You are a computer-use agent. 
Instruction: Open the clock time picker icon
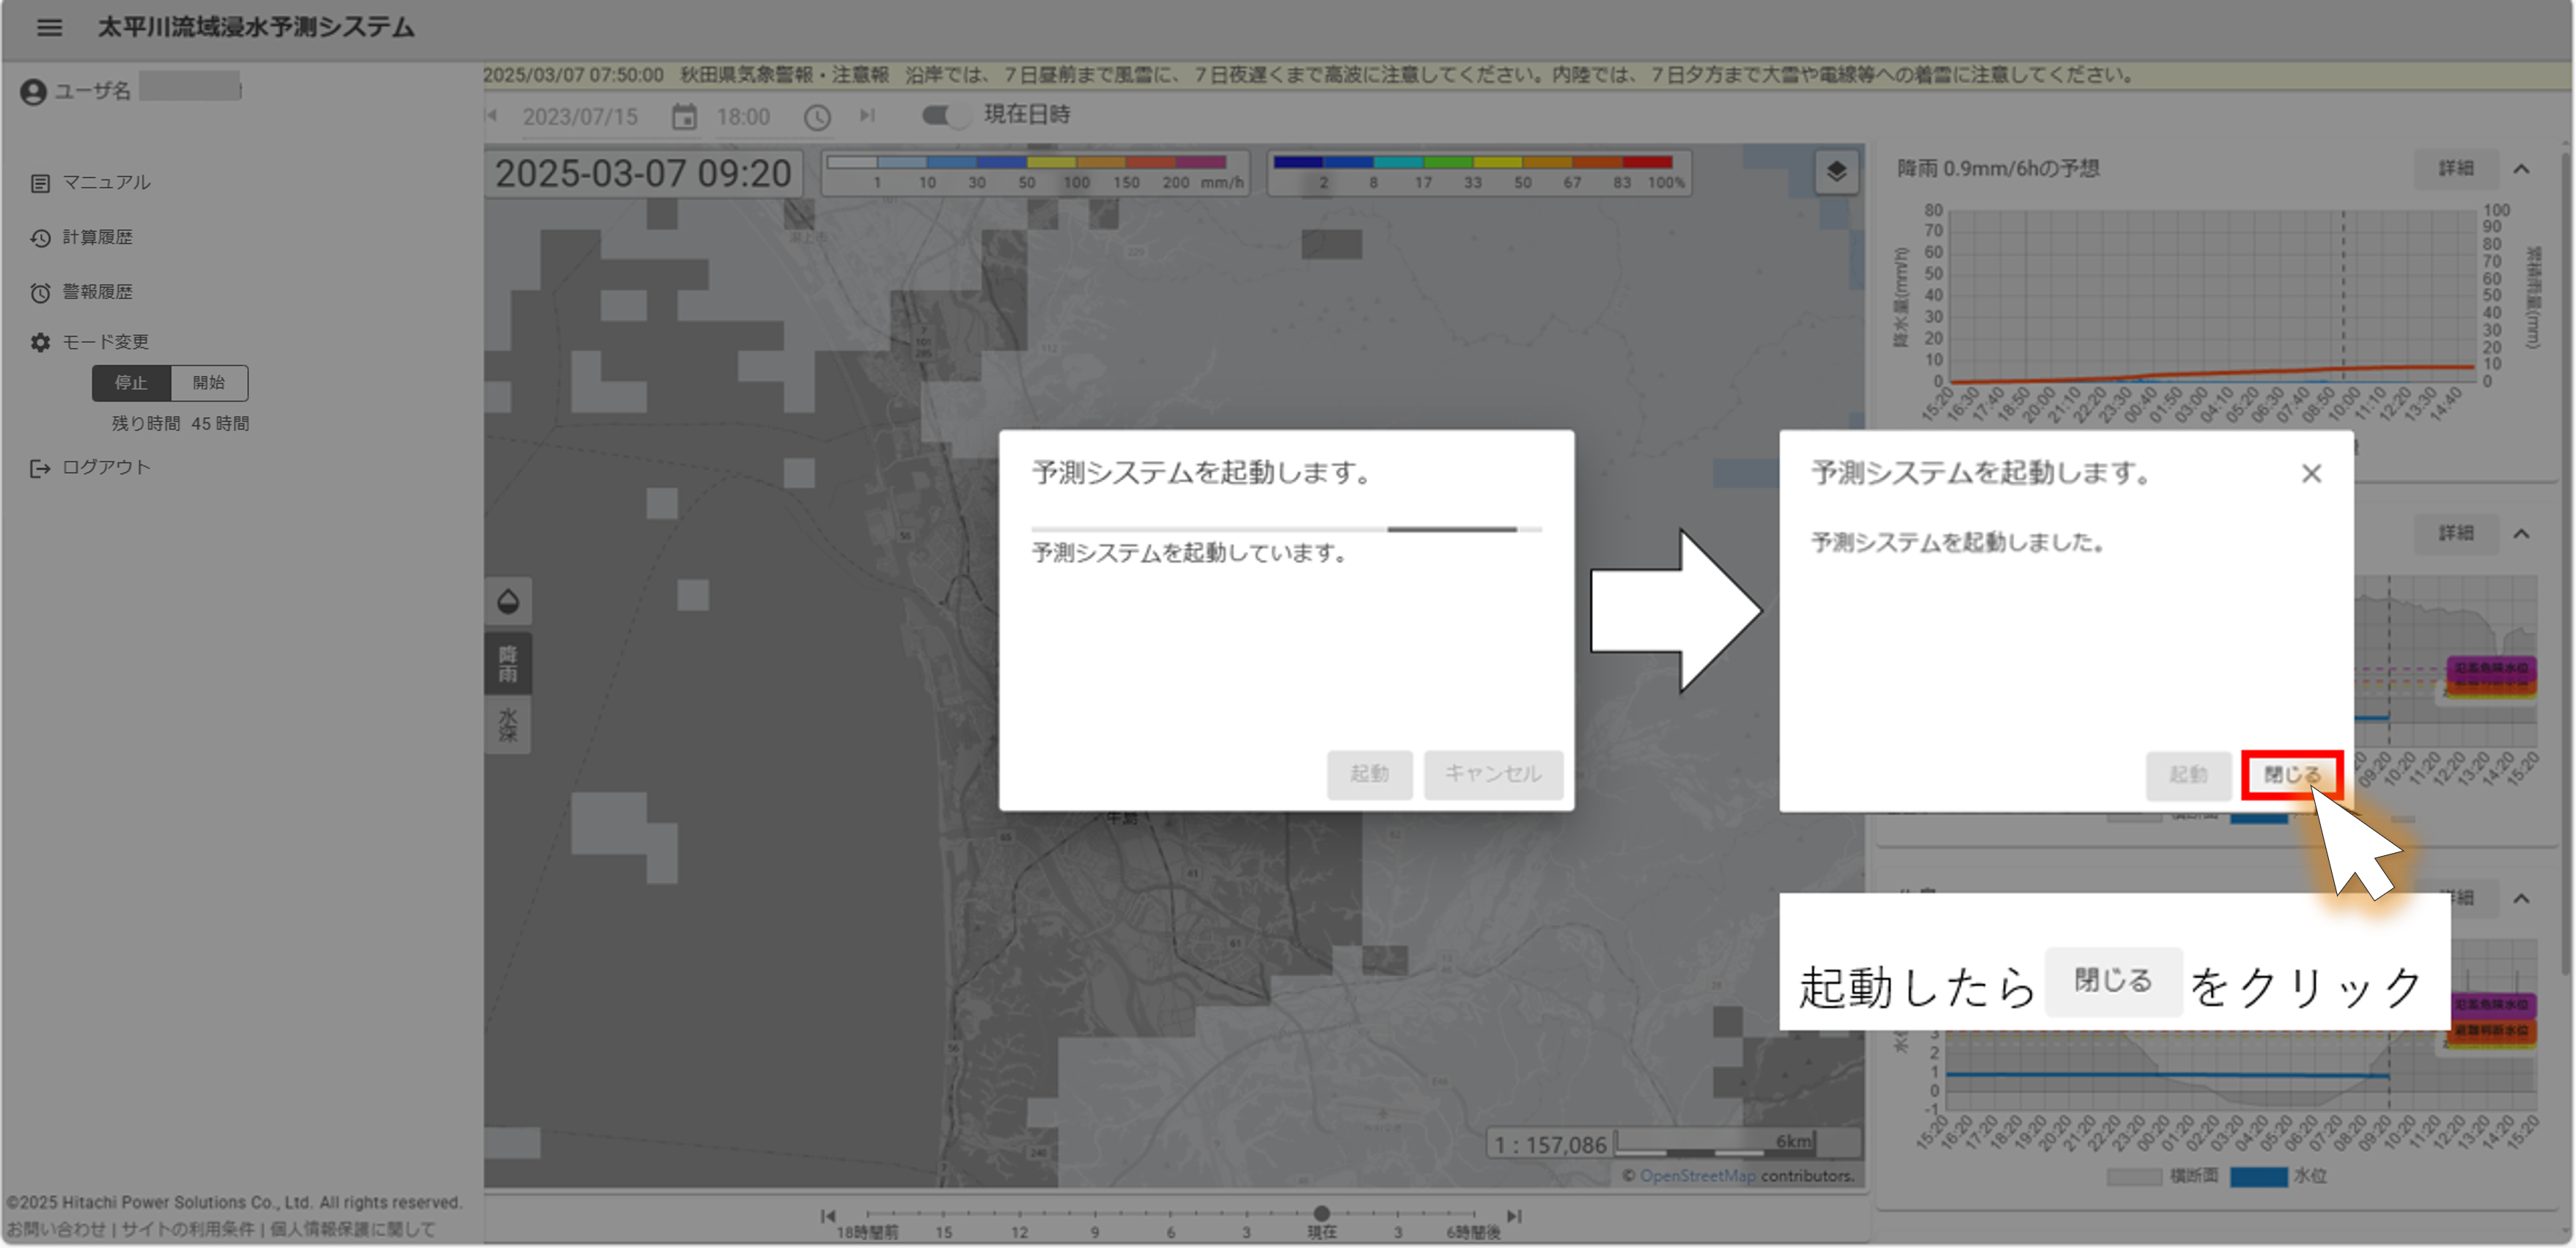817,117
